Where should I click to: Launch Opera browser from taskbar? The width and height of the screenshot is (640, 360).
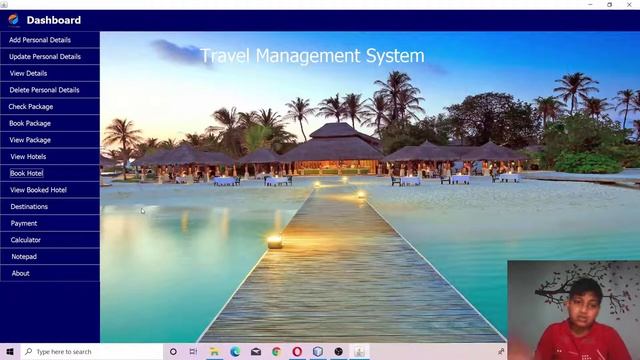(x=297, y=351)
